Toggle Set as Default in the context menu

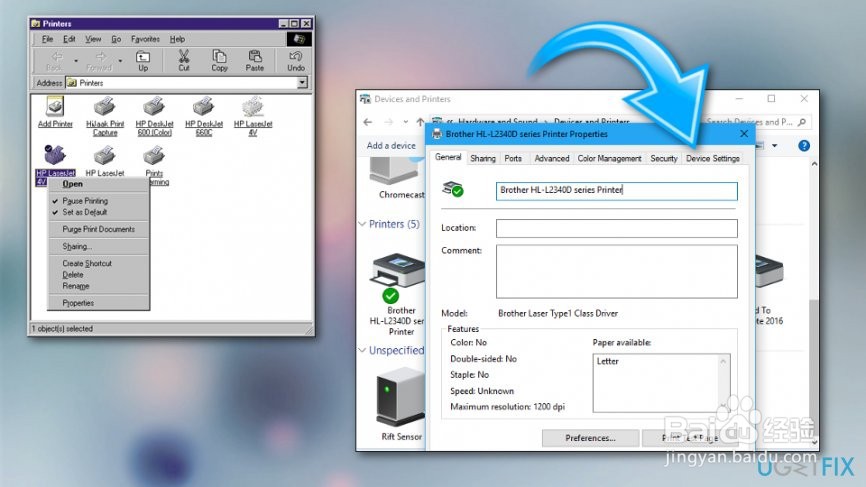pyautogui.click(x=98, y=212)
